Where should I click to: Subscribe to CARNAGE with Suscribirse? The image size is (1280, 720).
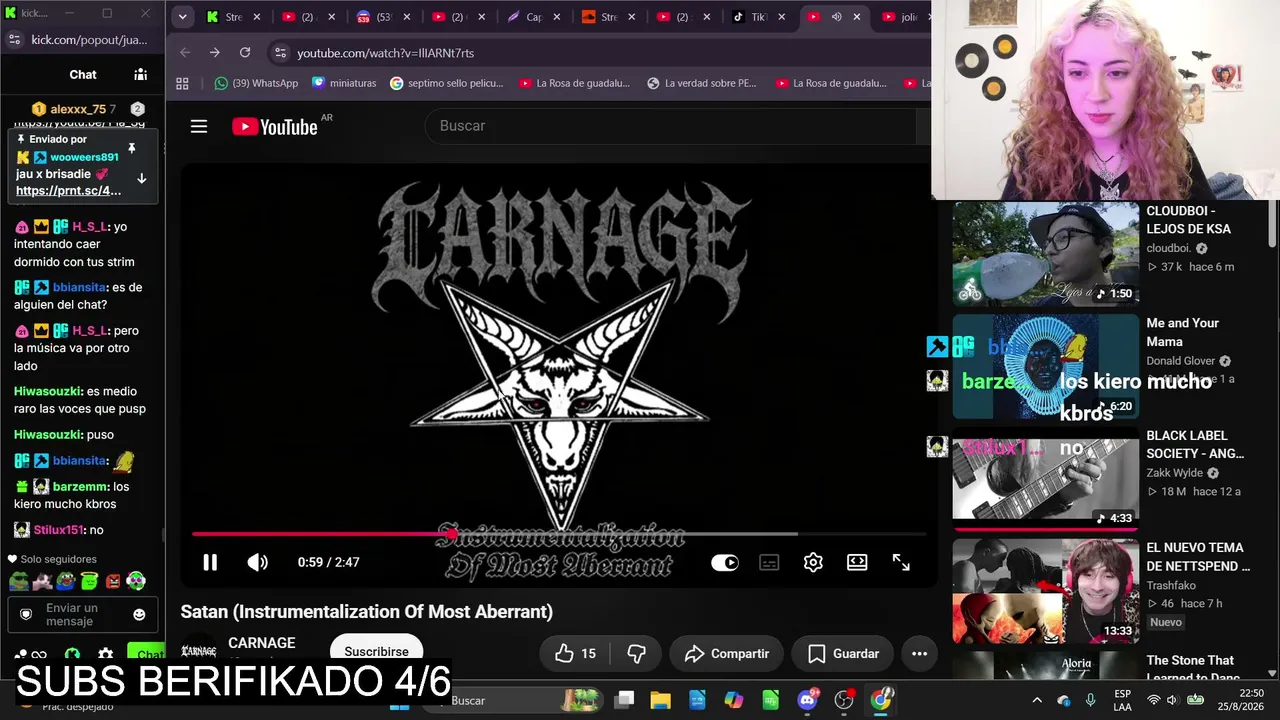tap(376, 651)
